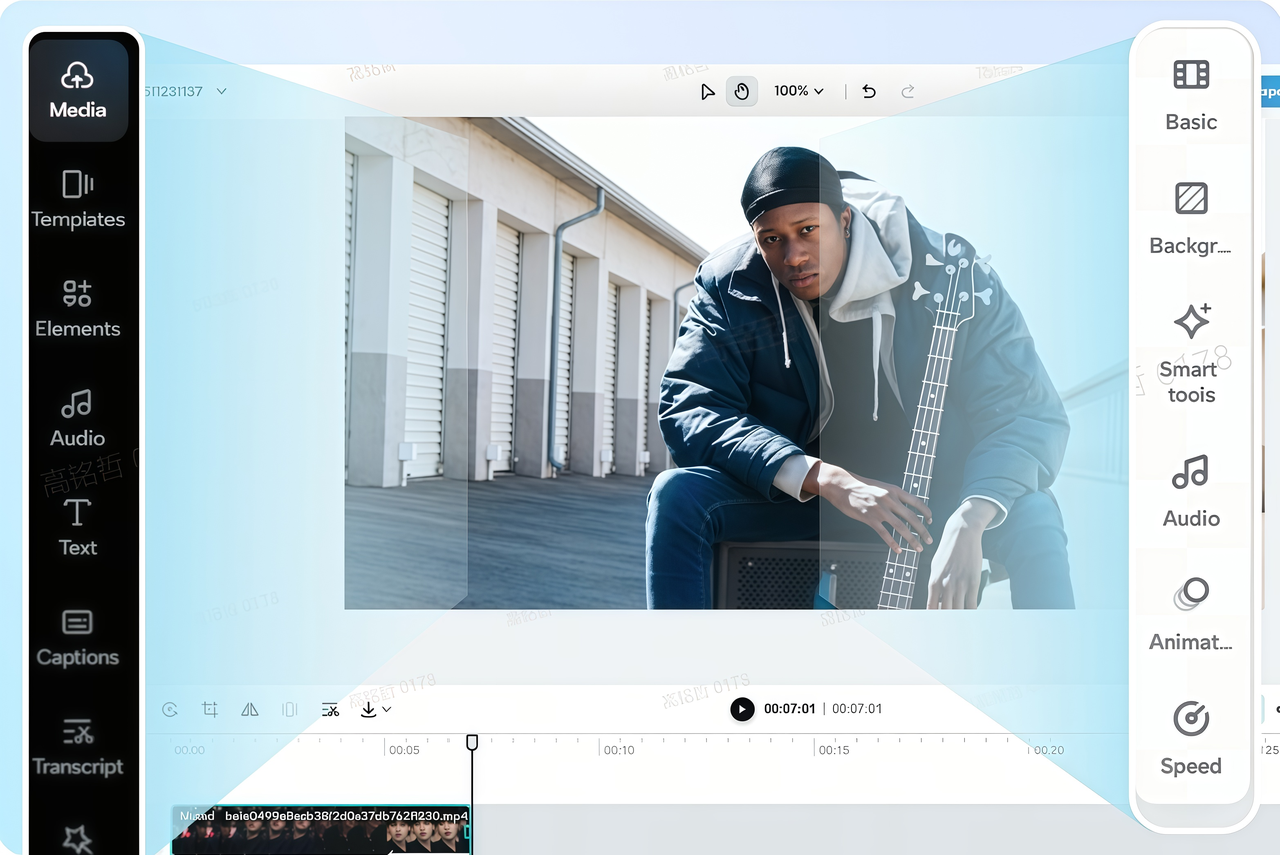Screen dimensions: 1280x855
Task: Select the hand pan tool
Action: pos(741,90)
